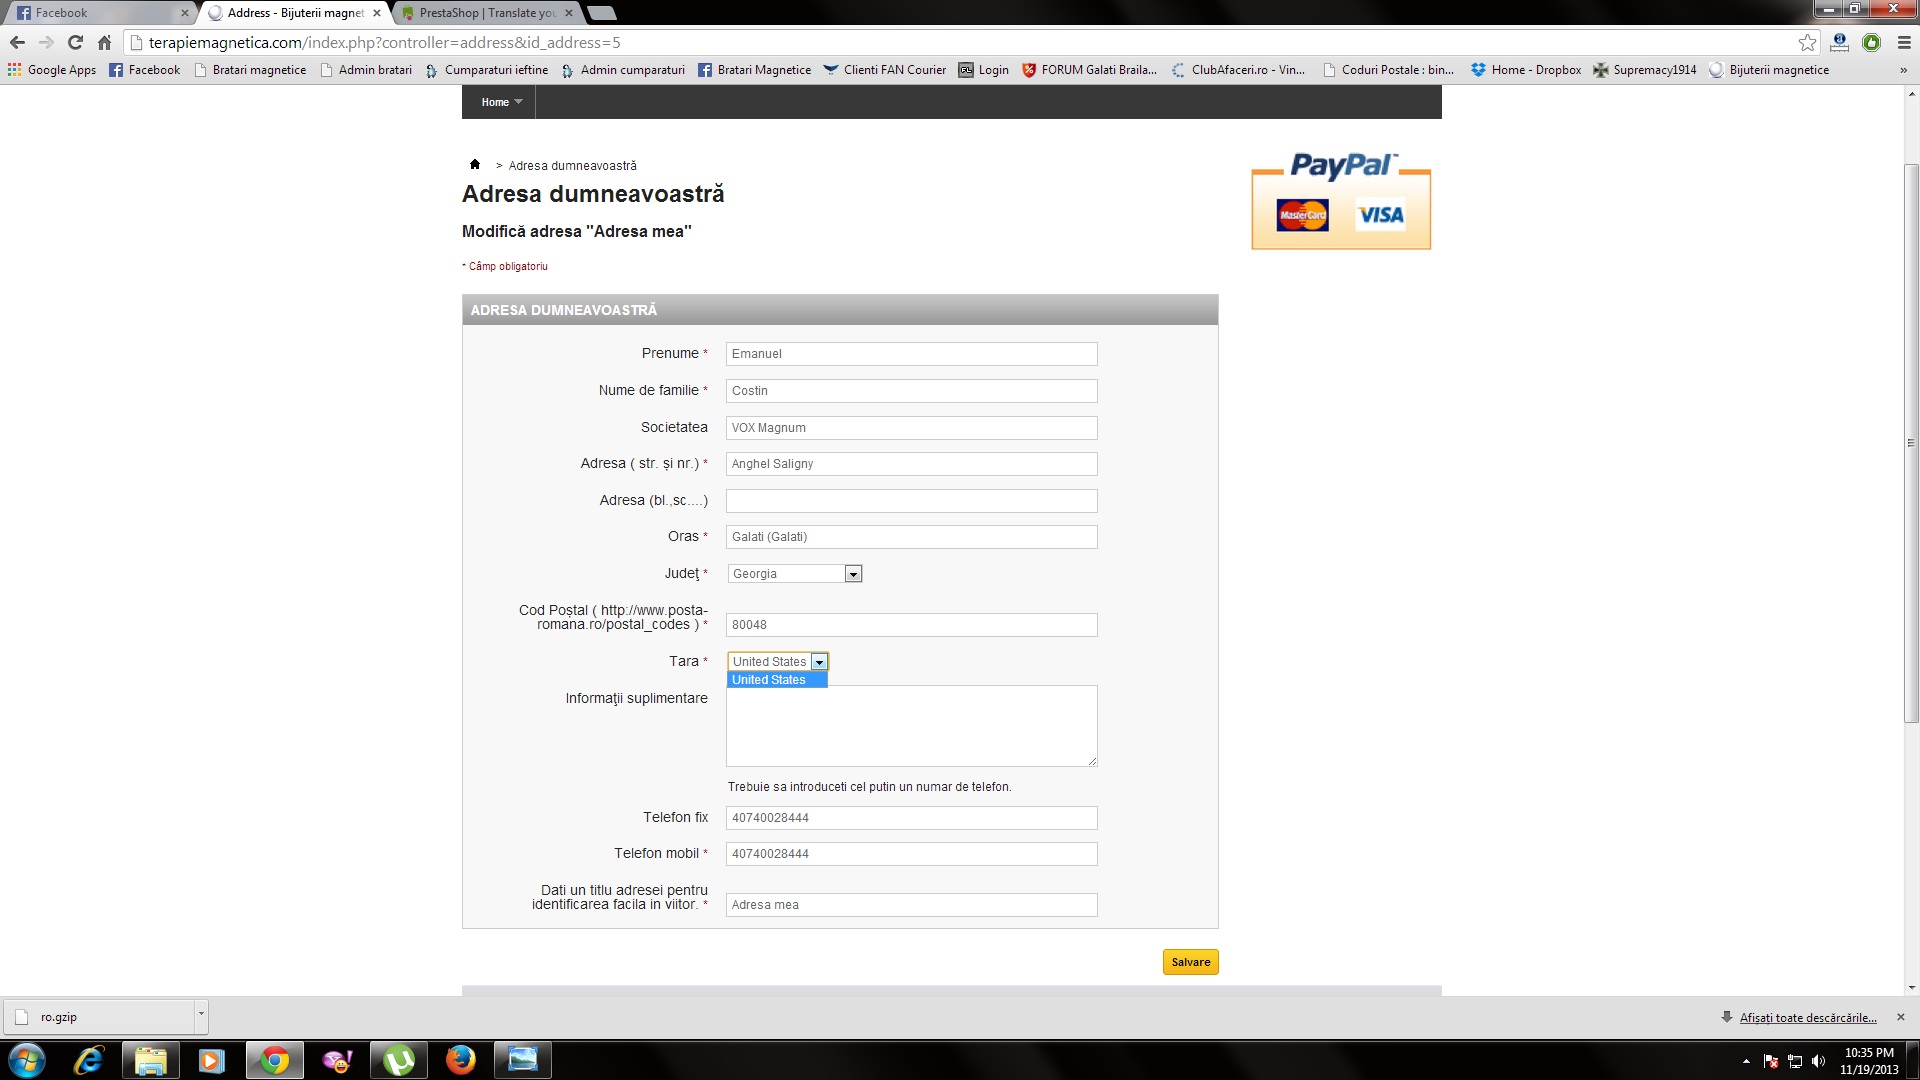
Task: Open uTorrent from the taskbar
Action: click(399, 1060)
